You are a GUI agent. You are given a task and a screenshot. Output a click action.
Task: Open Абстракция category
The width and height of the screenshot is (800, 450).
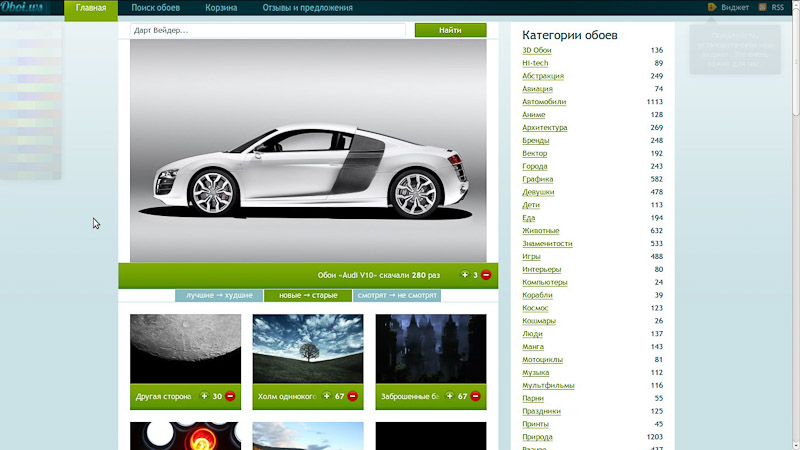click(543, 76)
